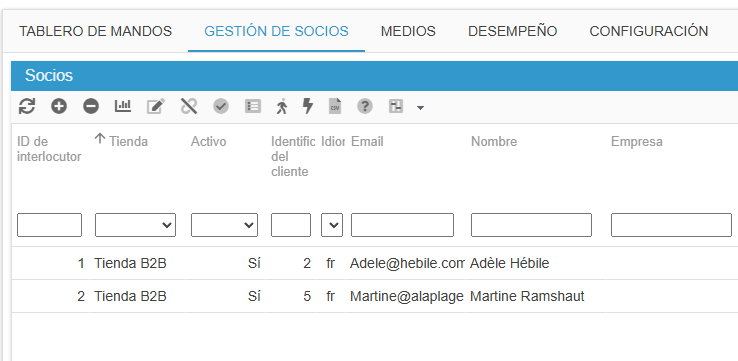Open the bar chart statistics icon
Screen dimensions: 738x361
123,106
